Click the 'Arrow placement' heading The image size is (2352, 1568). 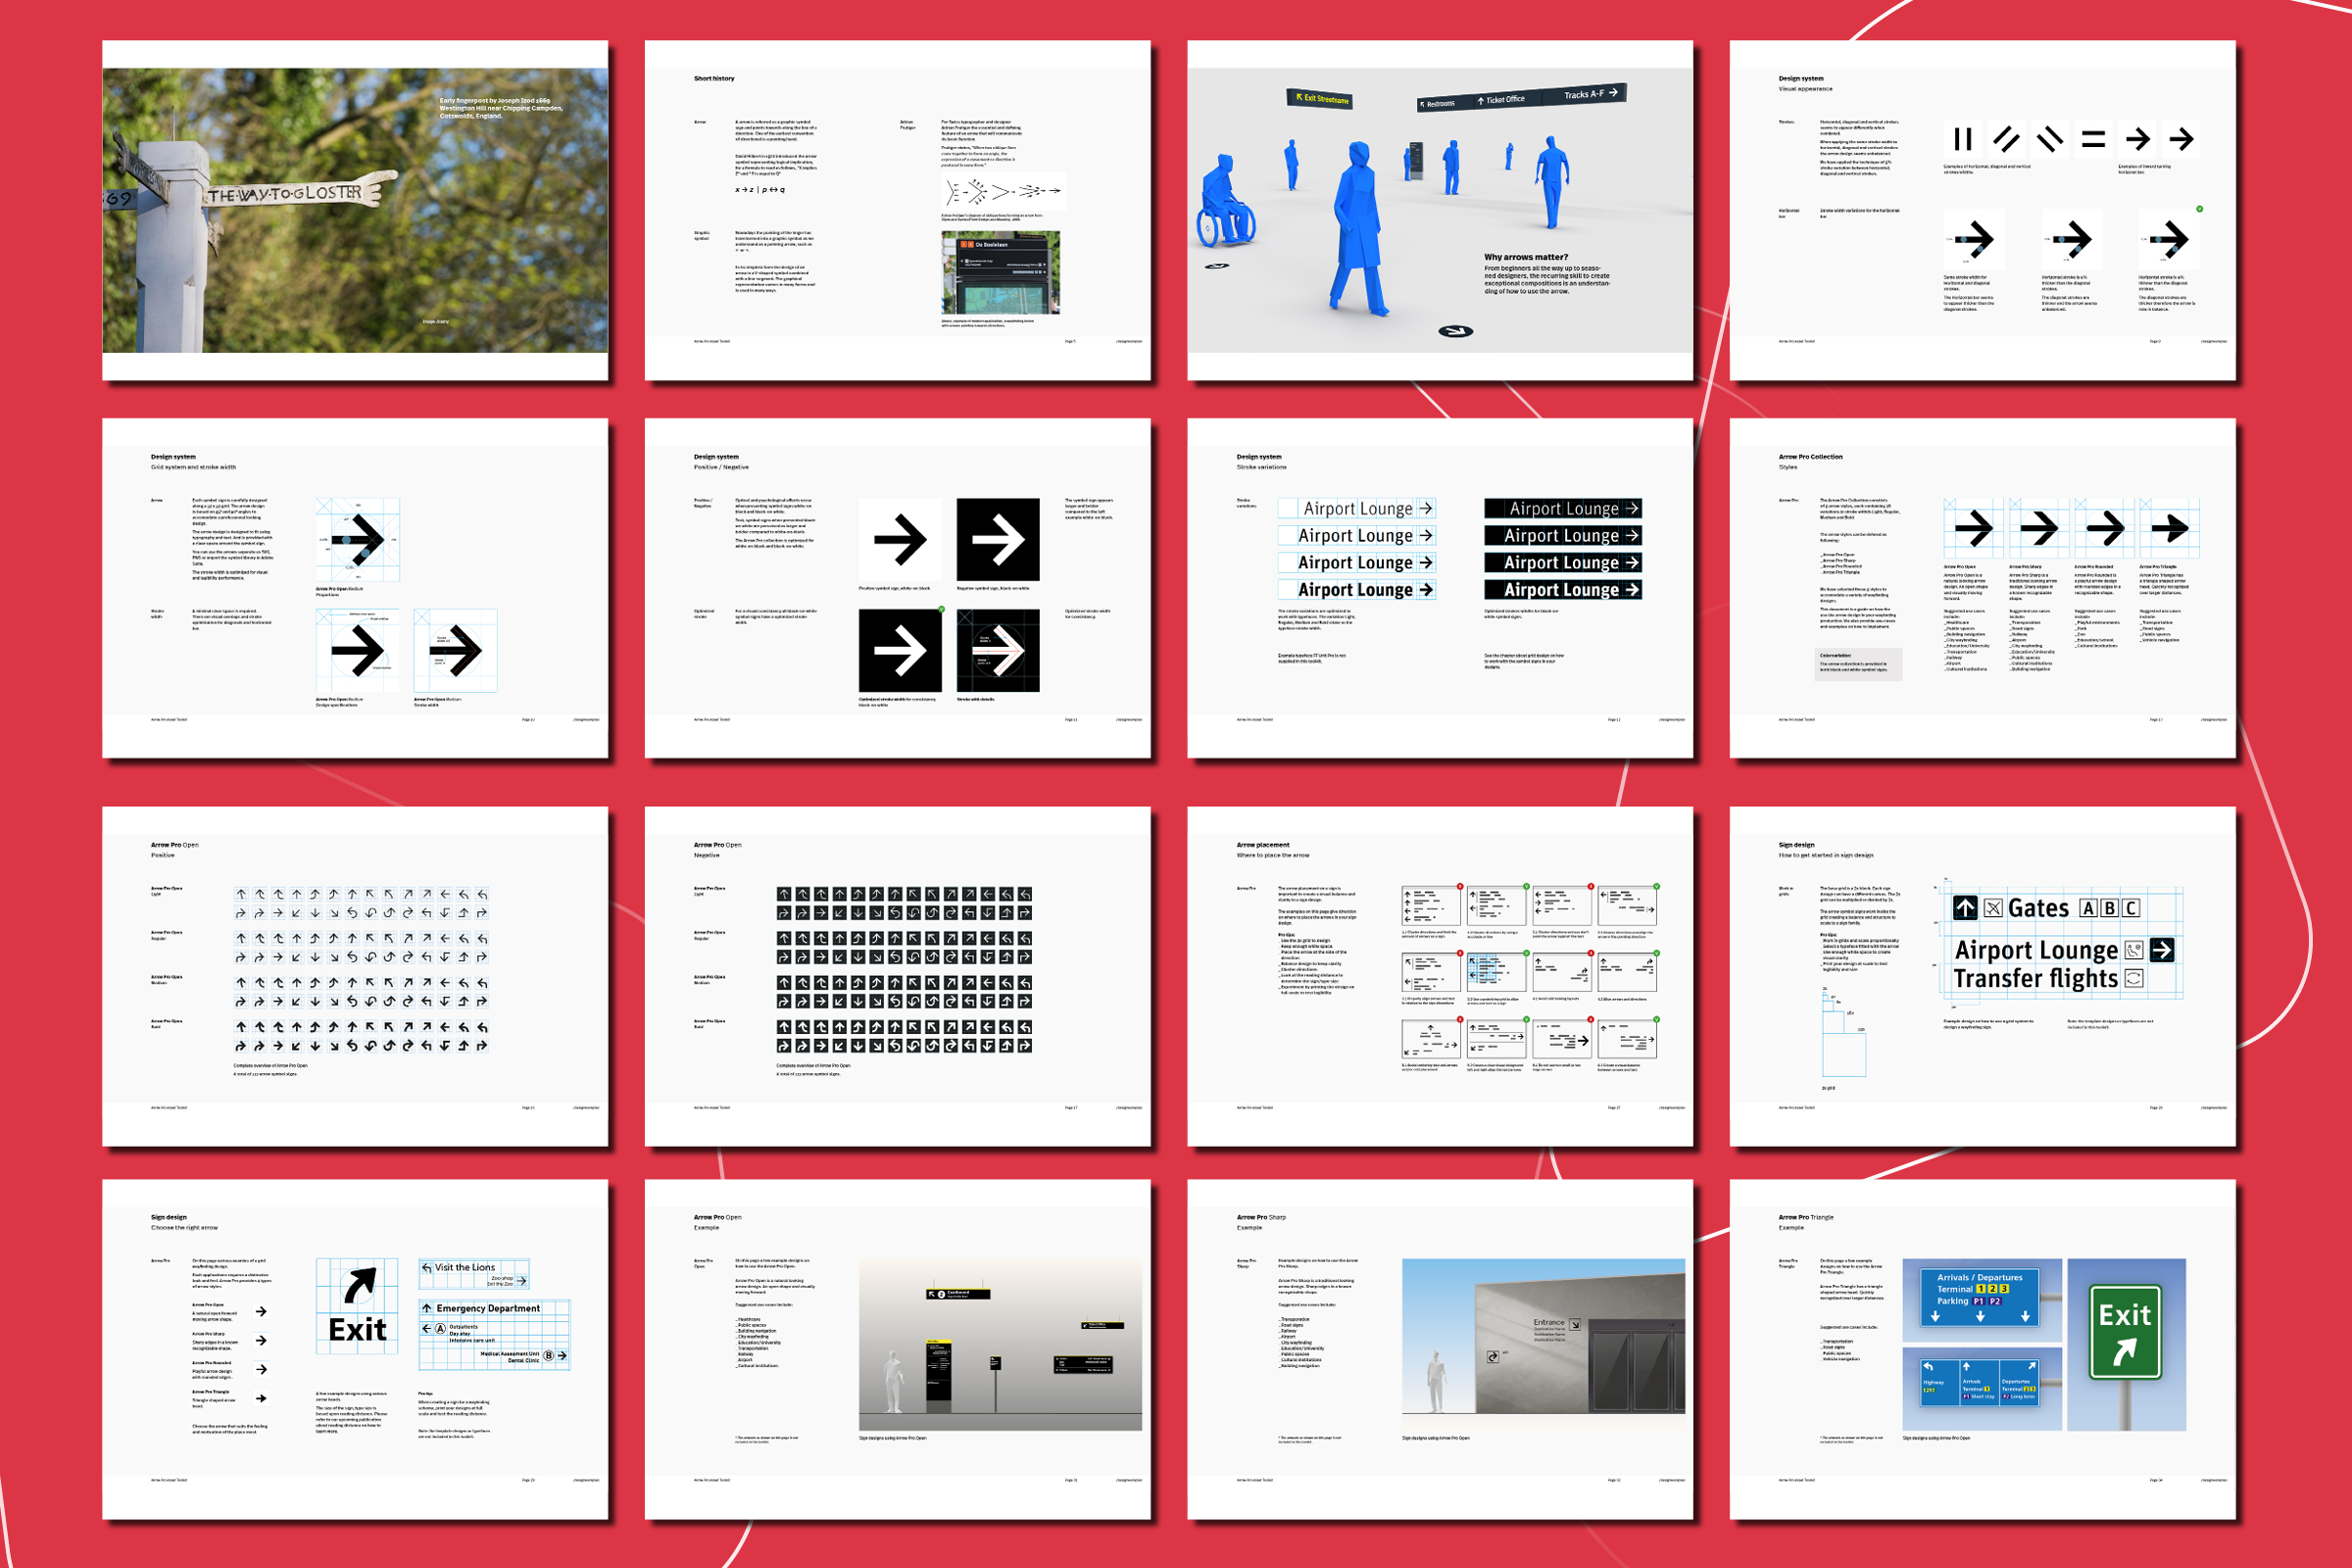[1263, 845]
